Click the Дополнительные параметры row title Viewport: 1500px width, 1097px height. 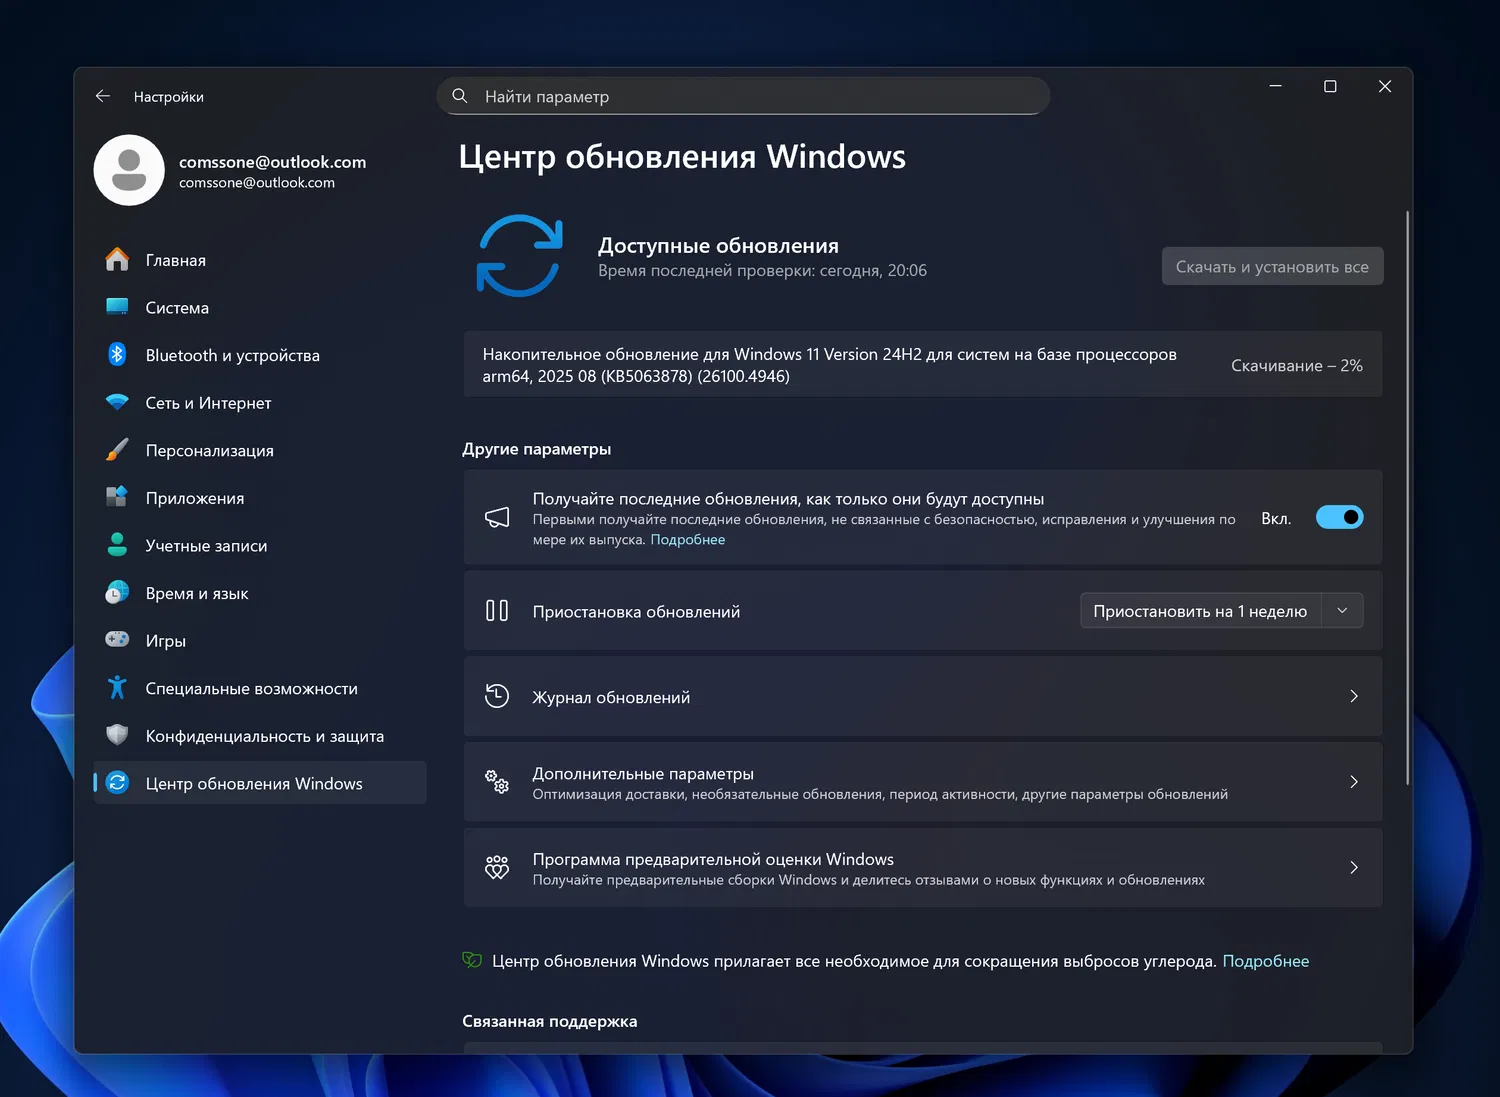tap(643, 773)
